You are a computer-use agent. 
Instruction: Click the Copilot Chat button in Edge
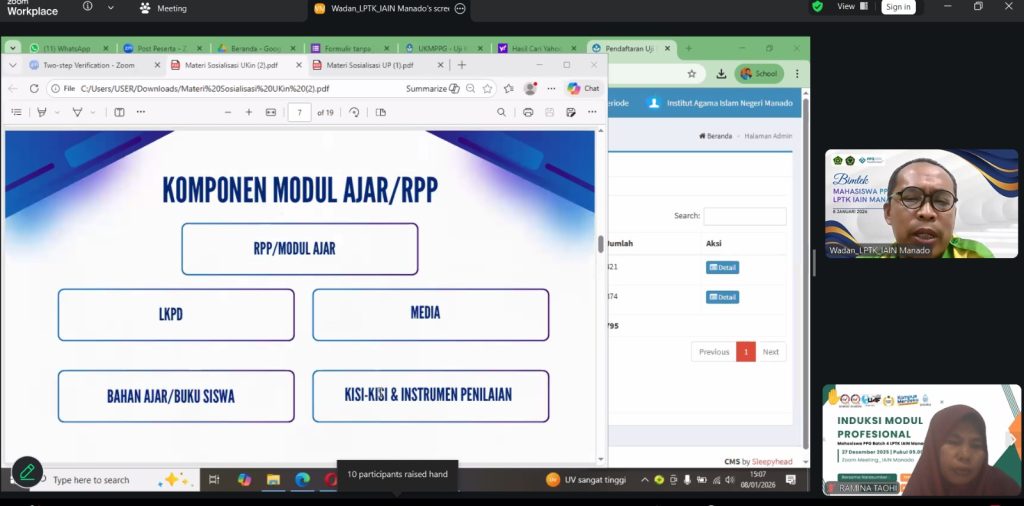pyautogui.click(x=583, y=88)
